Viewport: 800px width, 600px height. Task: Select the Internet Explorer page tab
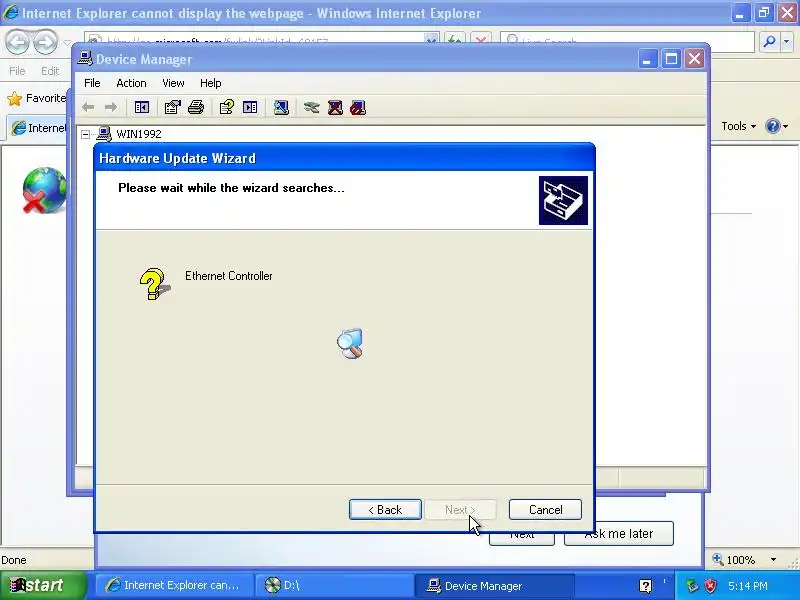click(x=37, y=128)
